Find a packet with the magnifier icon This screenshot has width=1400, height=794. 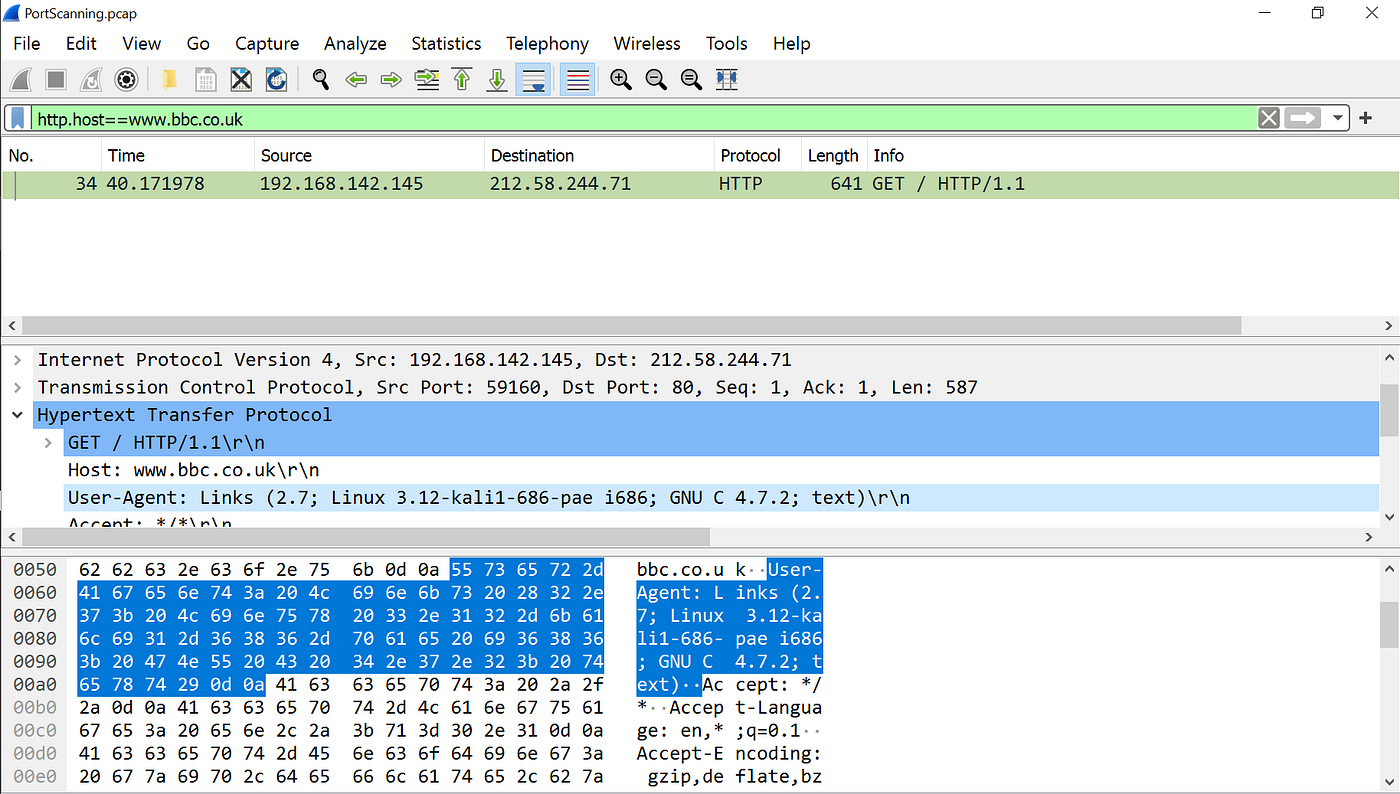pyautogui.click(x=320, y=80)
